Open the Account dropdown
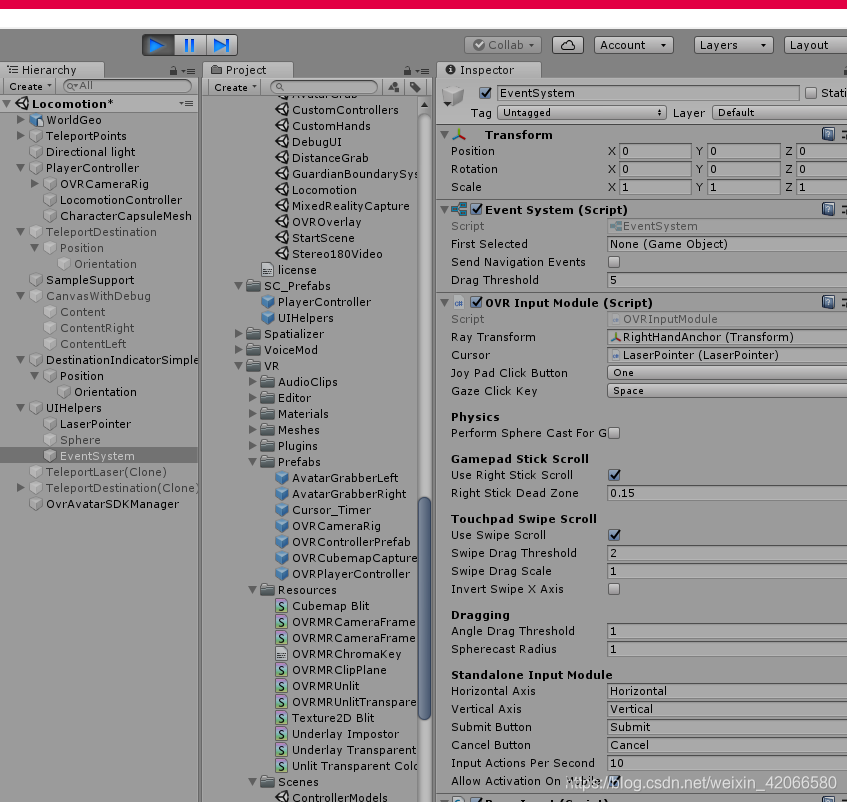 (x=633, y=45)
